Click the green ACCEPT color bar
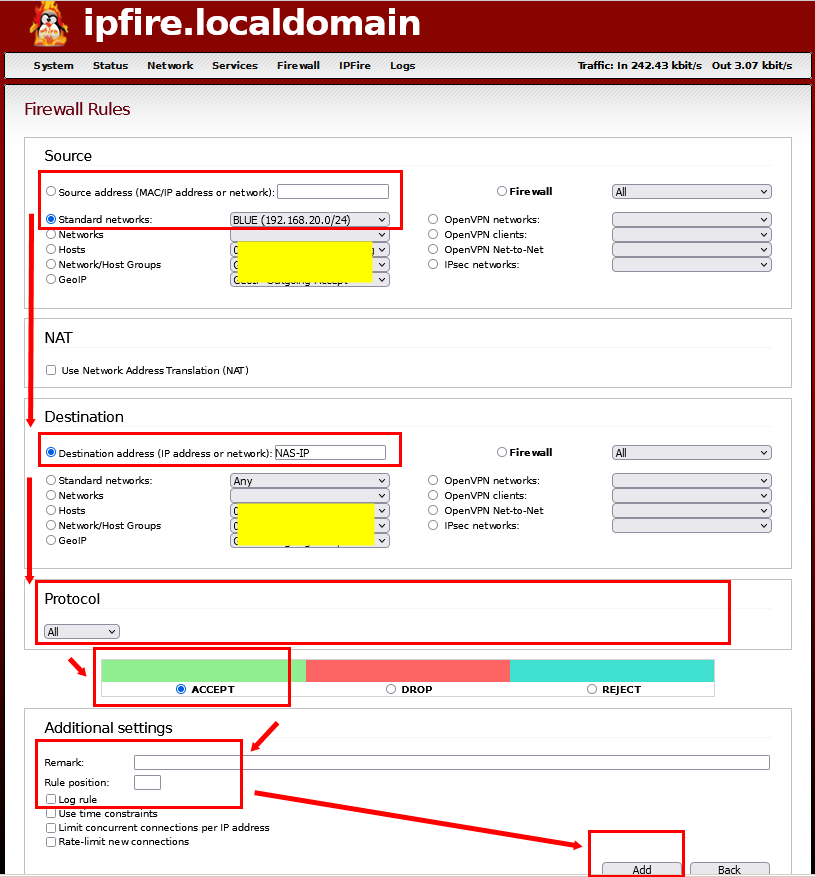This screenshot has height=877, width=815. (x=204, y=671)
